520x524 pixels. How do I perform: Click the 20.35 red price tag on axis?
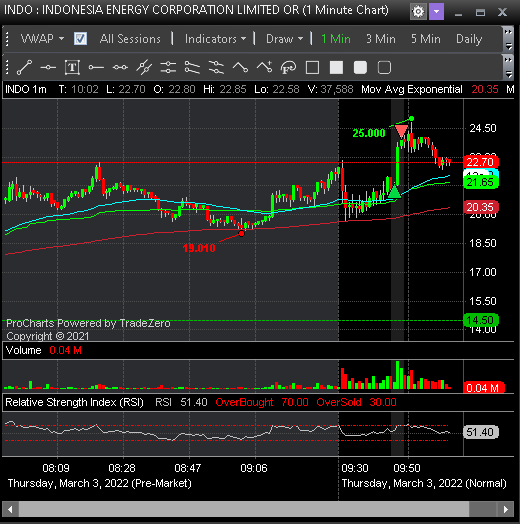pos(481,207)
